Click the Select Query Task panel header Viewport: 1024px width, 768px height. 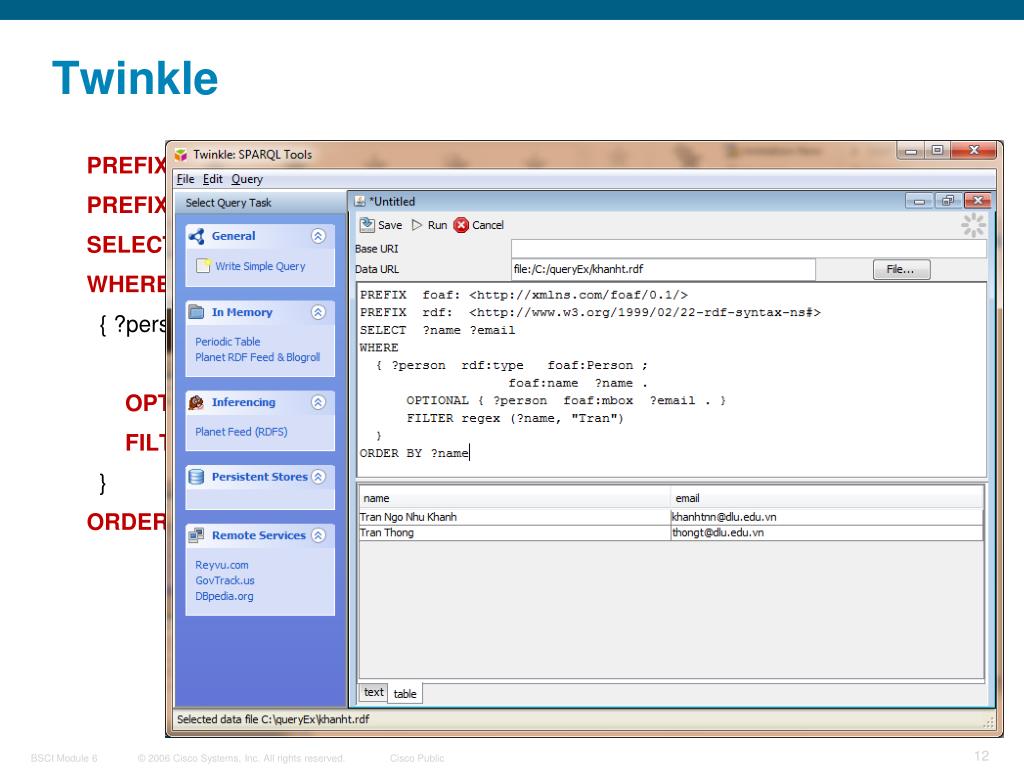click(260, 202)
